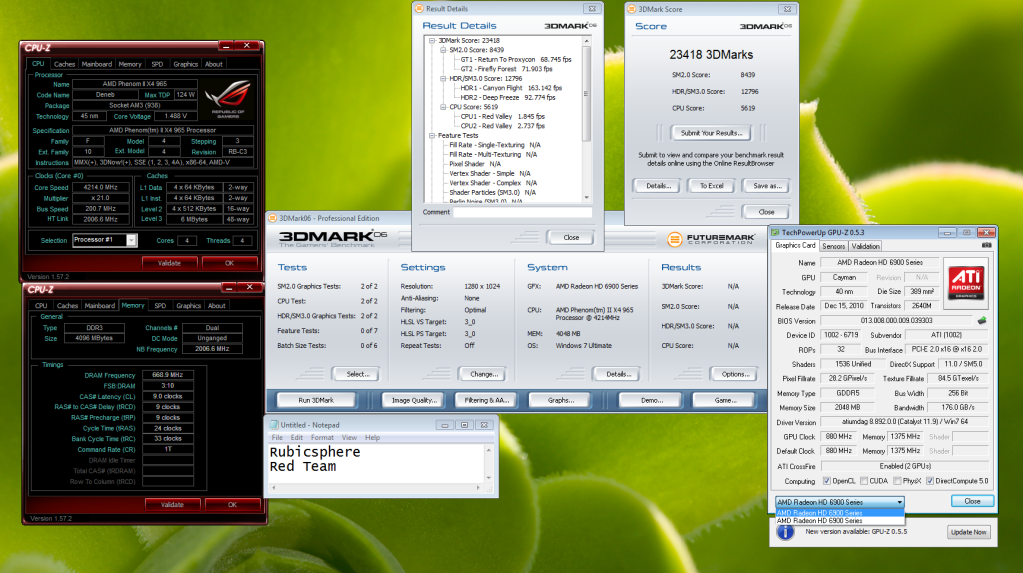The height and width of the screenshot is (573, 1023).
Task: Switch to the Sensors tab in GPU-Z
Action: (833, 246)
